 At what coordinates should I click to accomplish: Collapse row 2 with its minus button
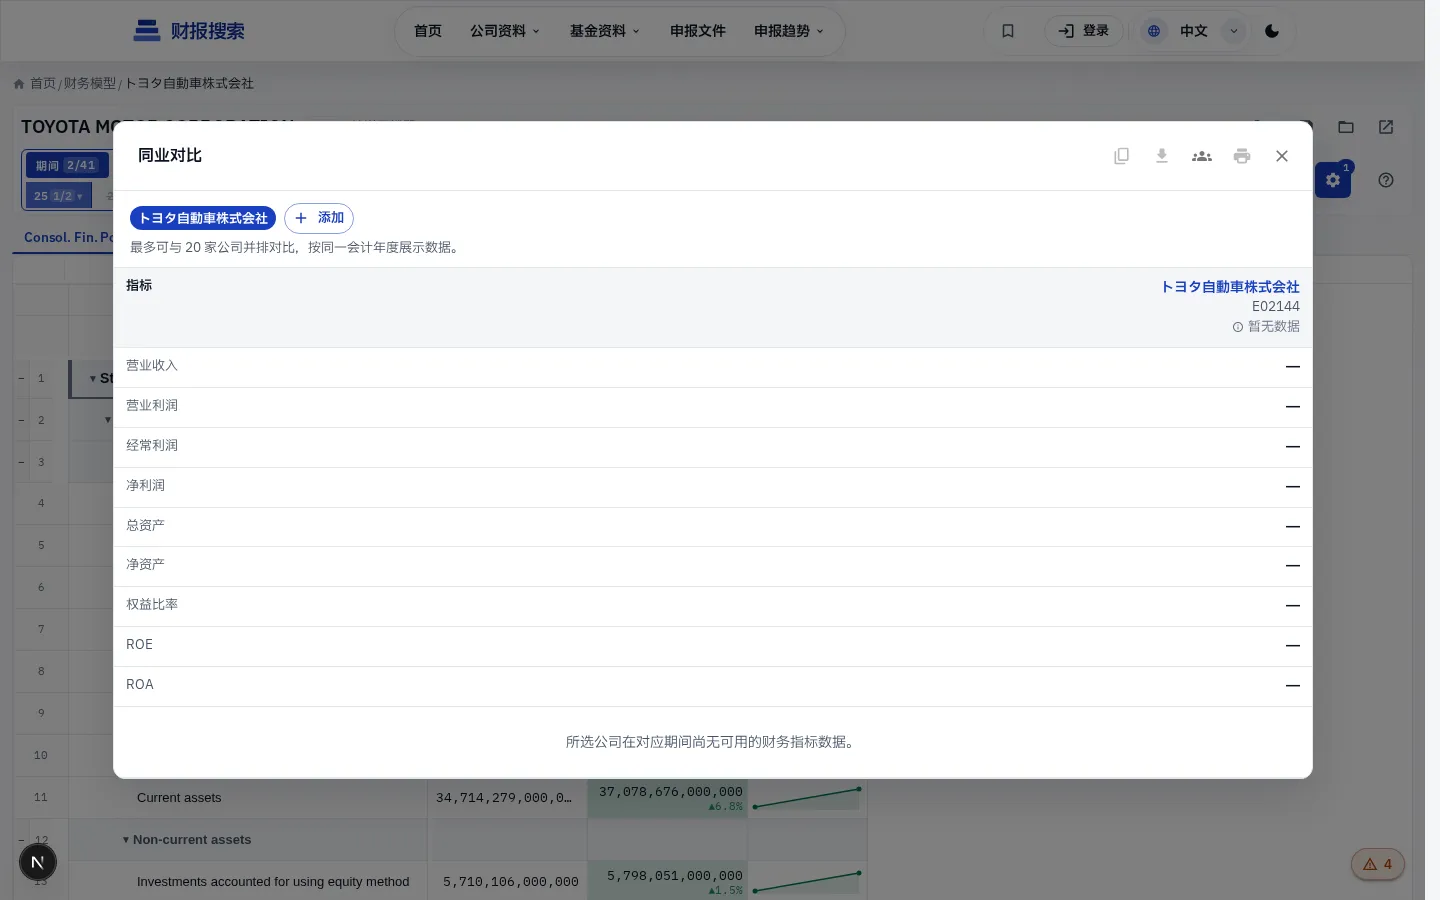[21, 421]
